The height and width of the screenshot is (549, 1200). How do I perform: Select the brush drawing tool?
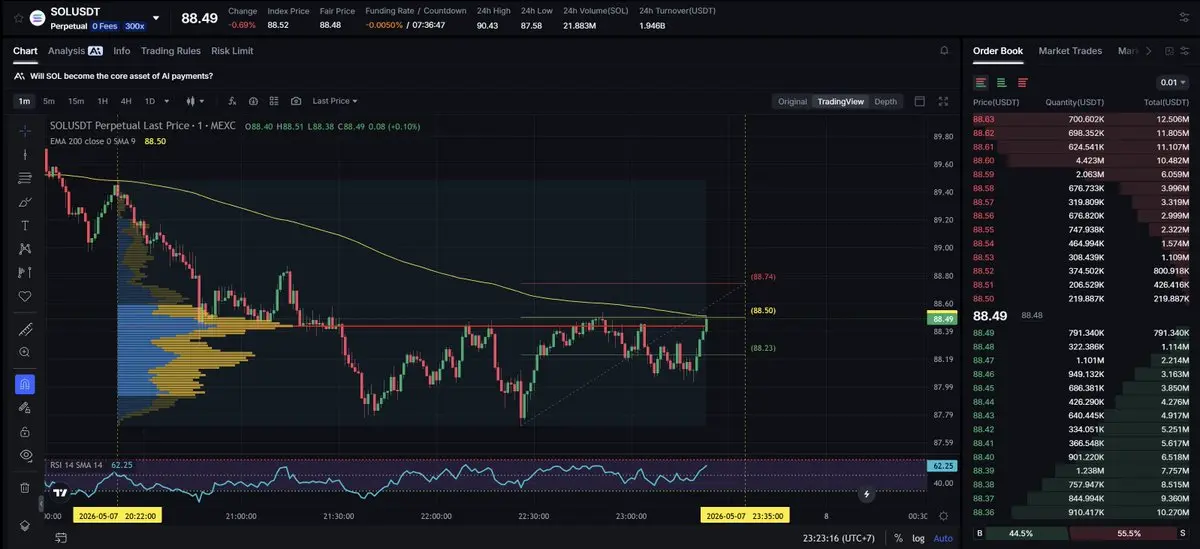pos(25,202)
